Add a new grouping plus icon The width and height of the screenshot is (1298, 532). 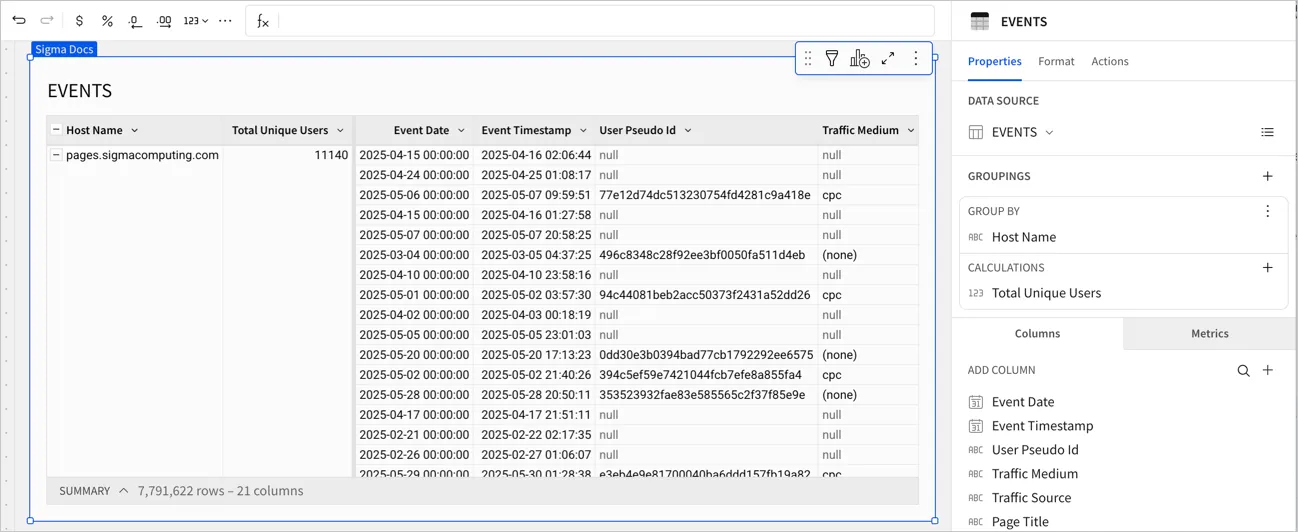point(1268,176)
